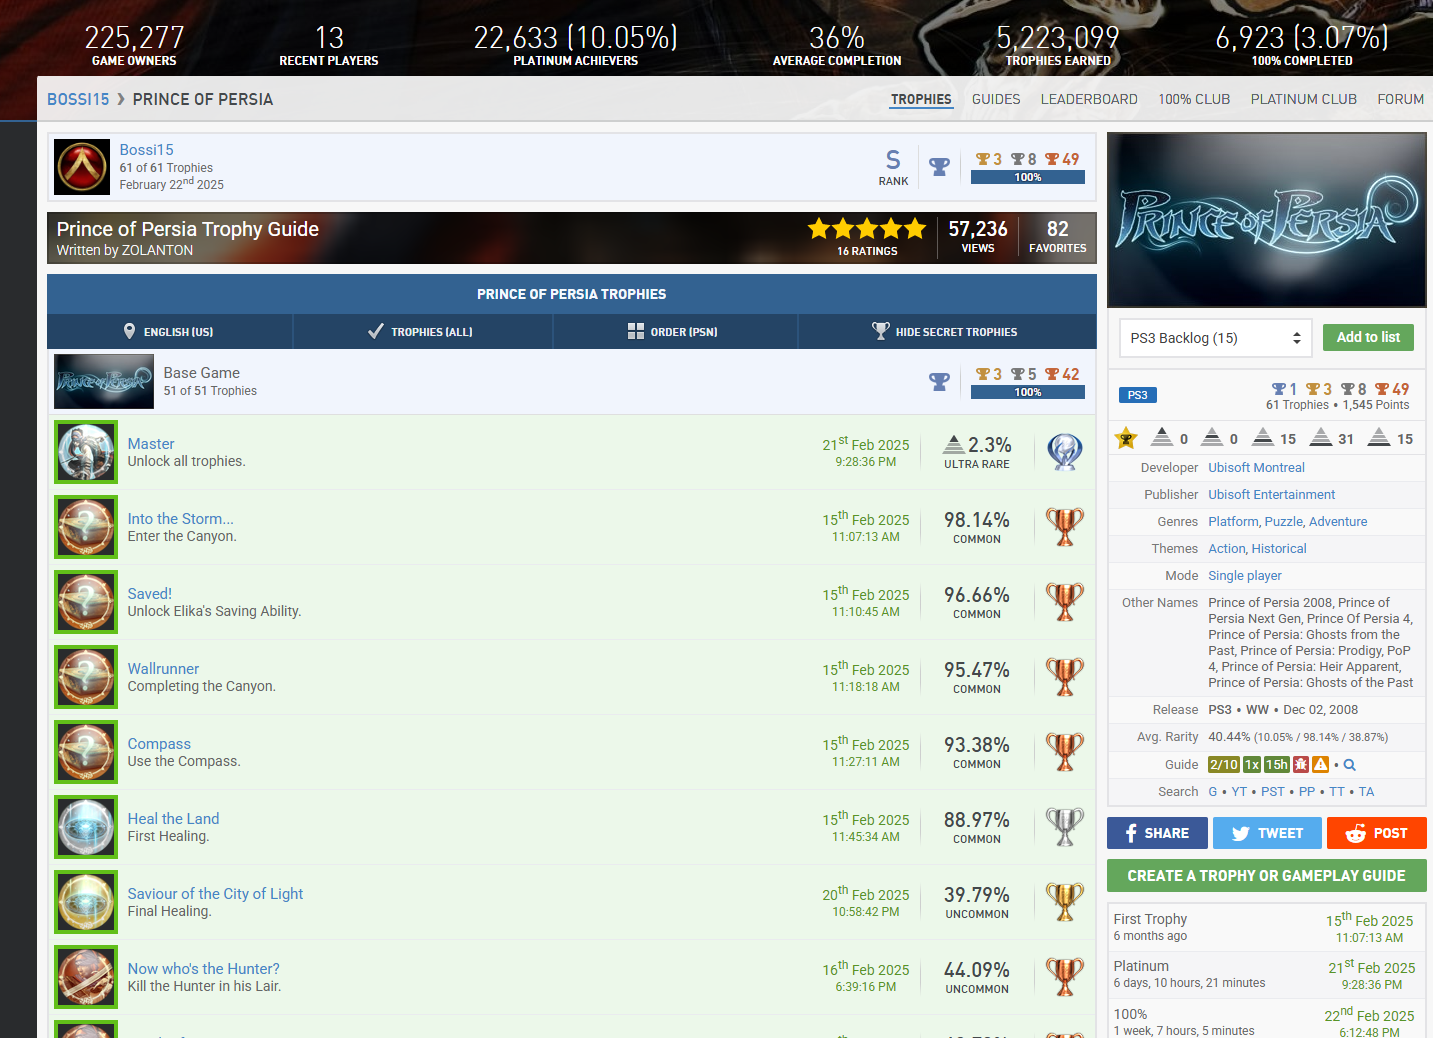Viewport: 1433px width, 1038px height.
Task: Click the Base Game 100% progress bar
Action: (1028, 392)
